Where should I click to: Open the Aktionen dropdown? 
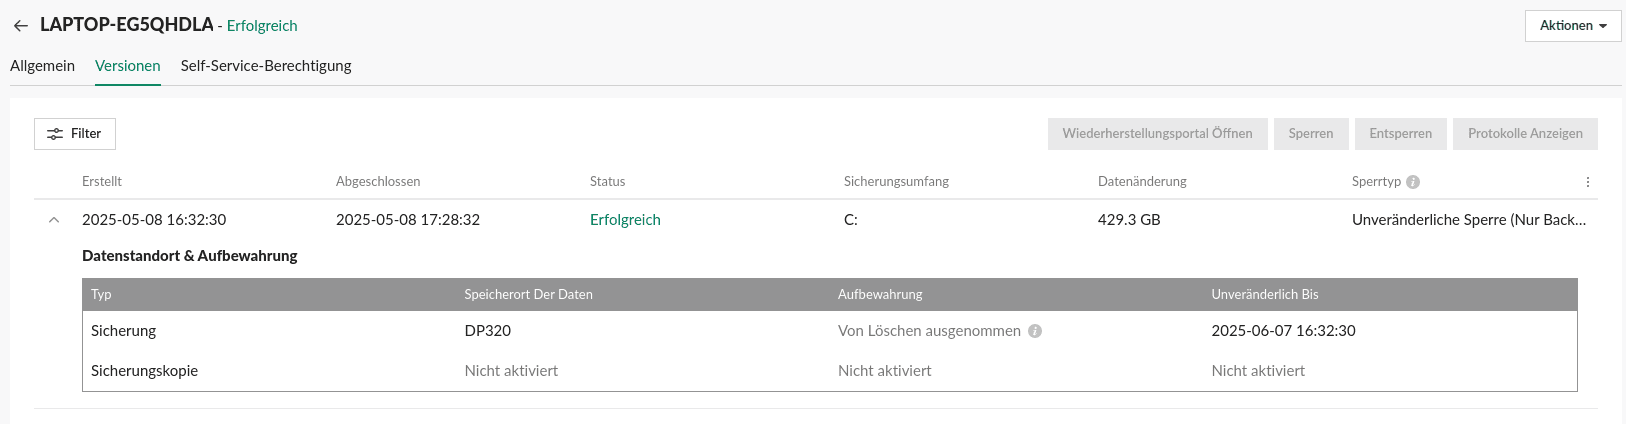[1572, 26]
